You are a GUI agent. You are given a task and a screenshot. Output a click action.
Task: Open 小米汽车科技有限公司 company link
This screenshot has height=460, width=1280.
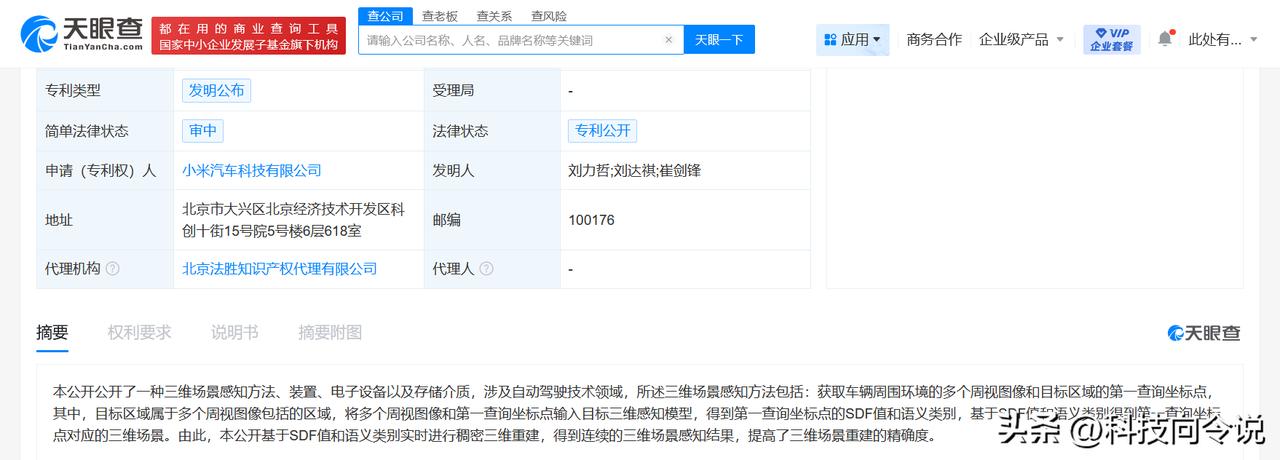click(x=252, y=171)
